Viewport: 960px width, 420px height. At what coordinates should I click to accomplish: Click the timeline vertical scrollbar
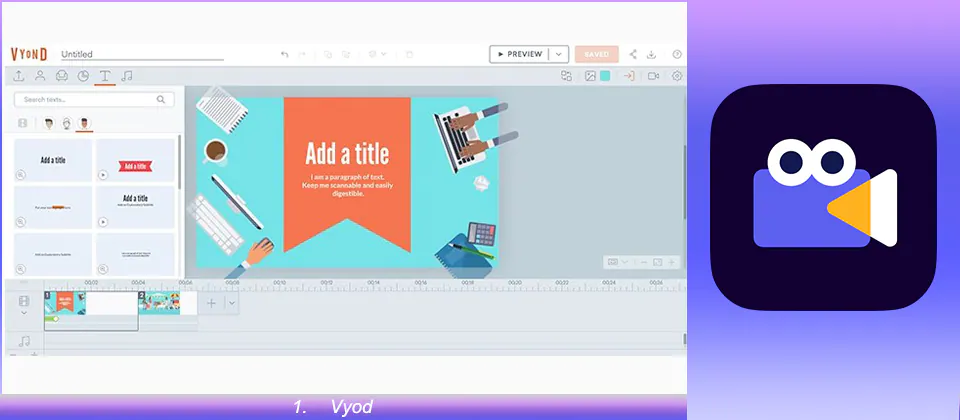(x=684, y=339)
